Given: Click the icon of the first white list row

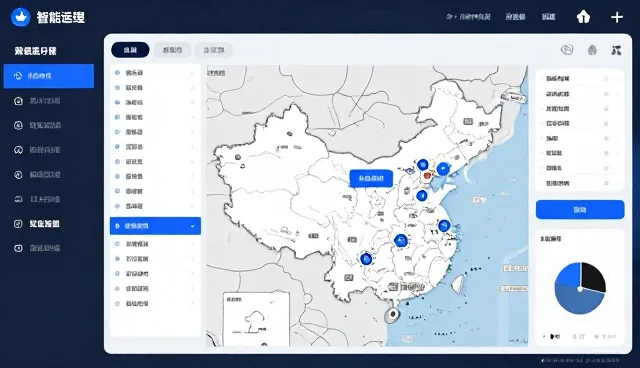Looking at the screenshot, I should coord(118,73).
